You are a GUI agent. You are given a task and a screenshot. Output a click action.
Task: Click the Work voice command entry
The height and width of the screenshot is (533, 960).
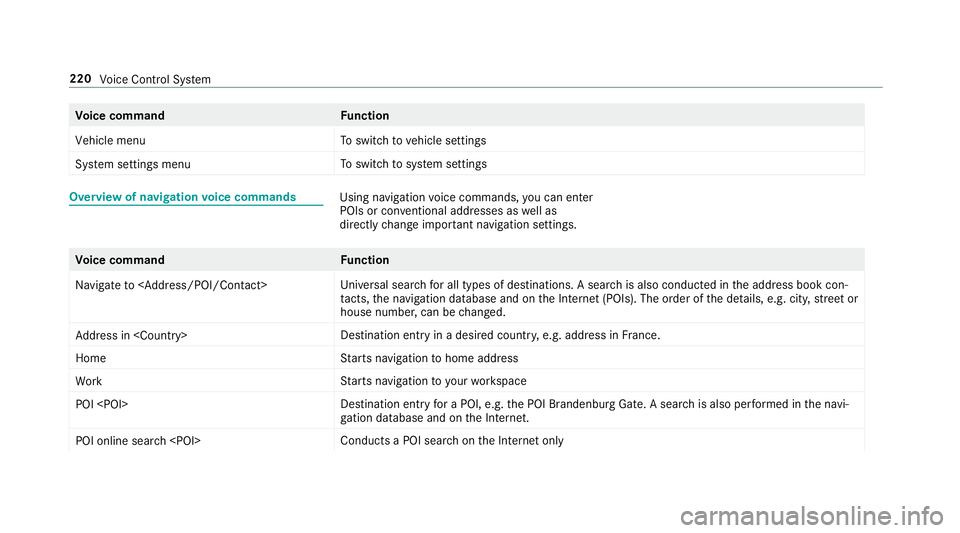click(x=89, y=381)
